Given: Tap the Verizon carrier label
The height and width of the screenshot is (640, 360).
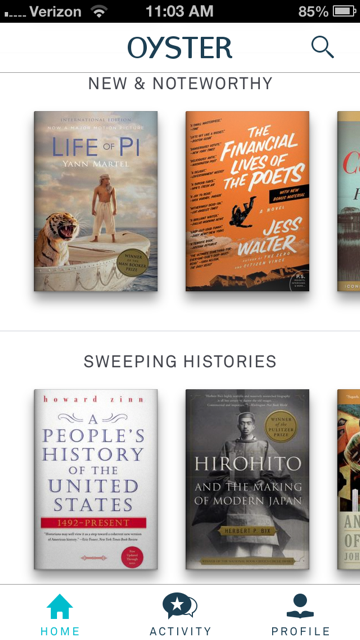Looking at the screenshot, I should pos(55,11).
